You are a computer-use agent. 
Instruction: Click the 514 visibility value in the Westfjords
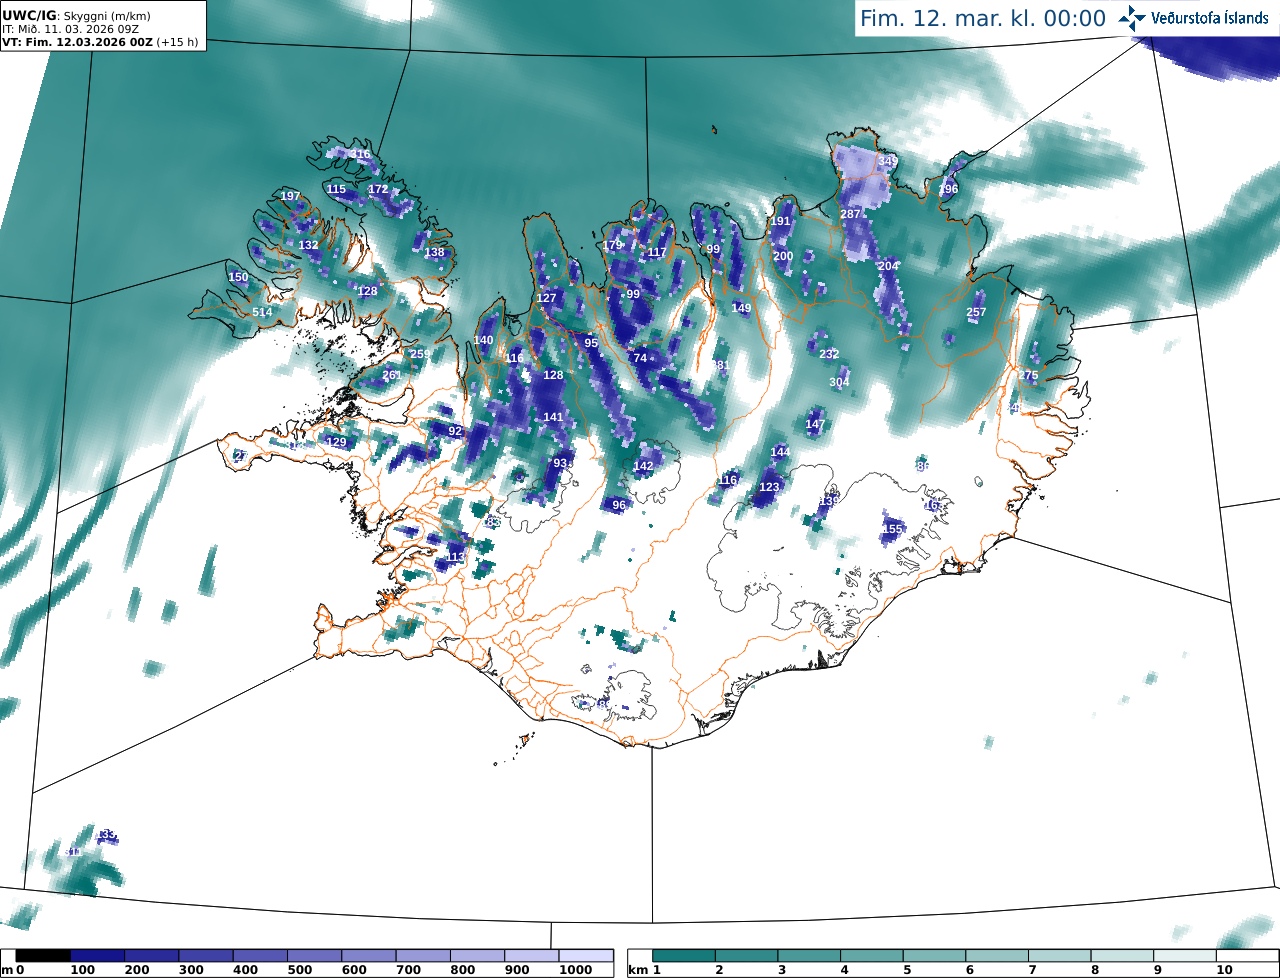262,312
